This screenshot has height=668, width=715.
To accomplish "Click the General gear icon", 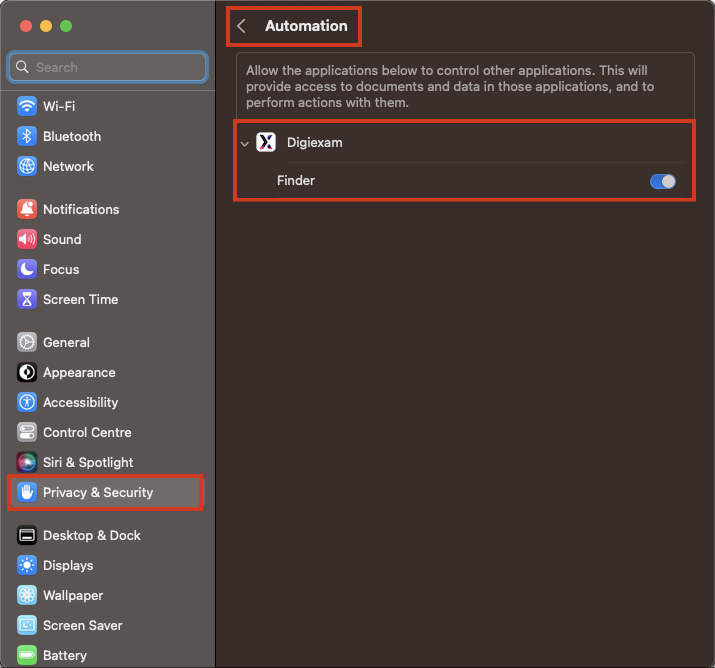I will point(27,342).
